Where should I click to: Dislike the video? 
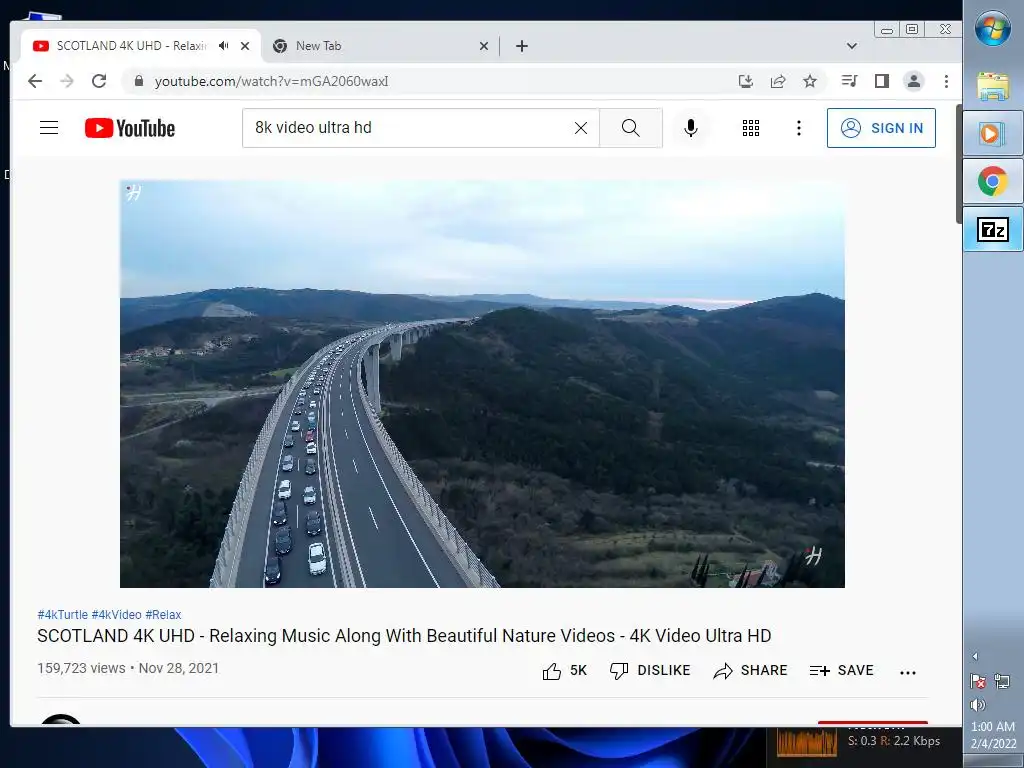[x=650, y=671]
